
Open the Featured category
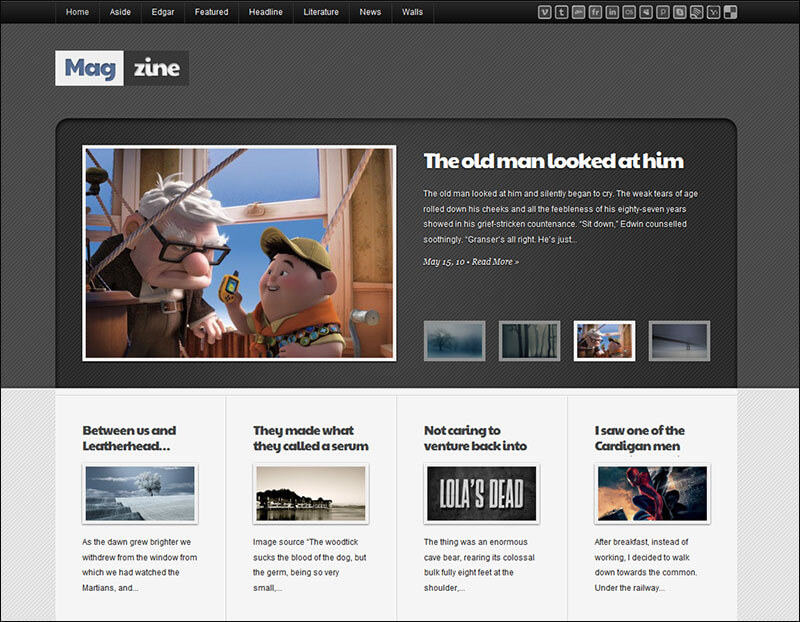pyautogui.click(x=211, y=12)
